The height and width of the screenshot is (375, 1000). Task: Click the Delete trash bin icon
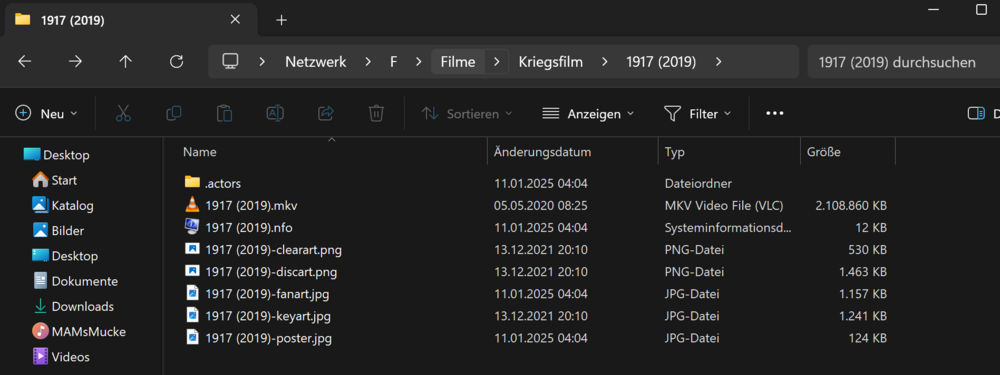click(376, 114)
